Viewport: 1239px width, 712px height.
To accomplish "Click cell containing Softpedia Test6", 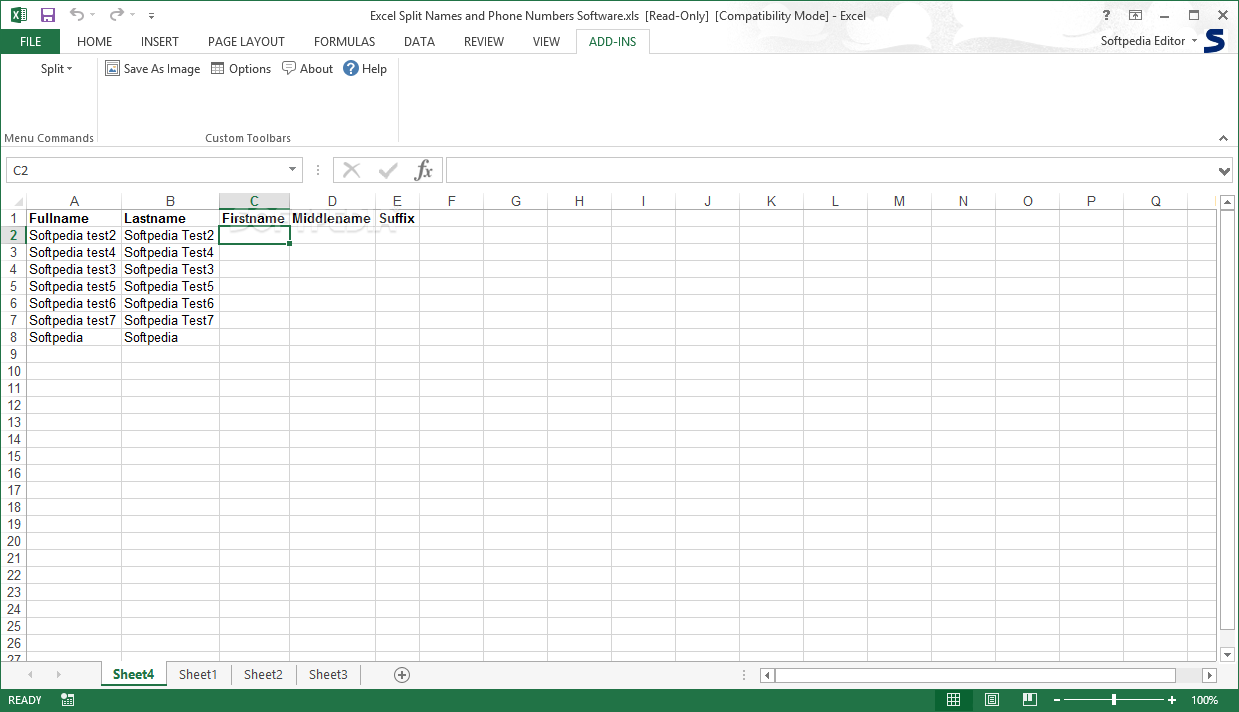I will (170, 303).
